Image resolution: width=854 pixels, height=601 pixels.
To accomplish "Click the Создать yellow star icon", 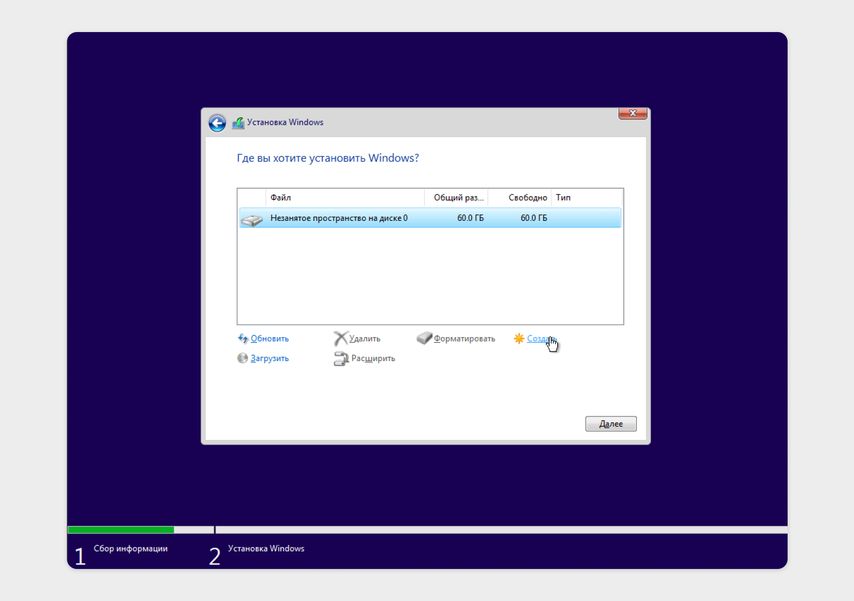I will 519,338.
